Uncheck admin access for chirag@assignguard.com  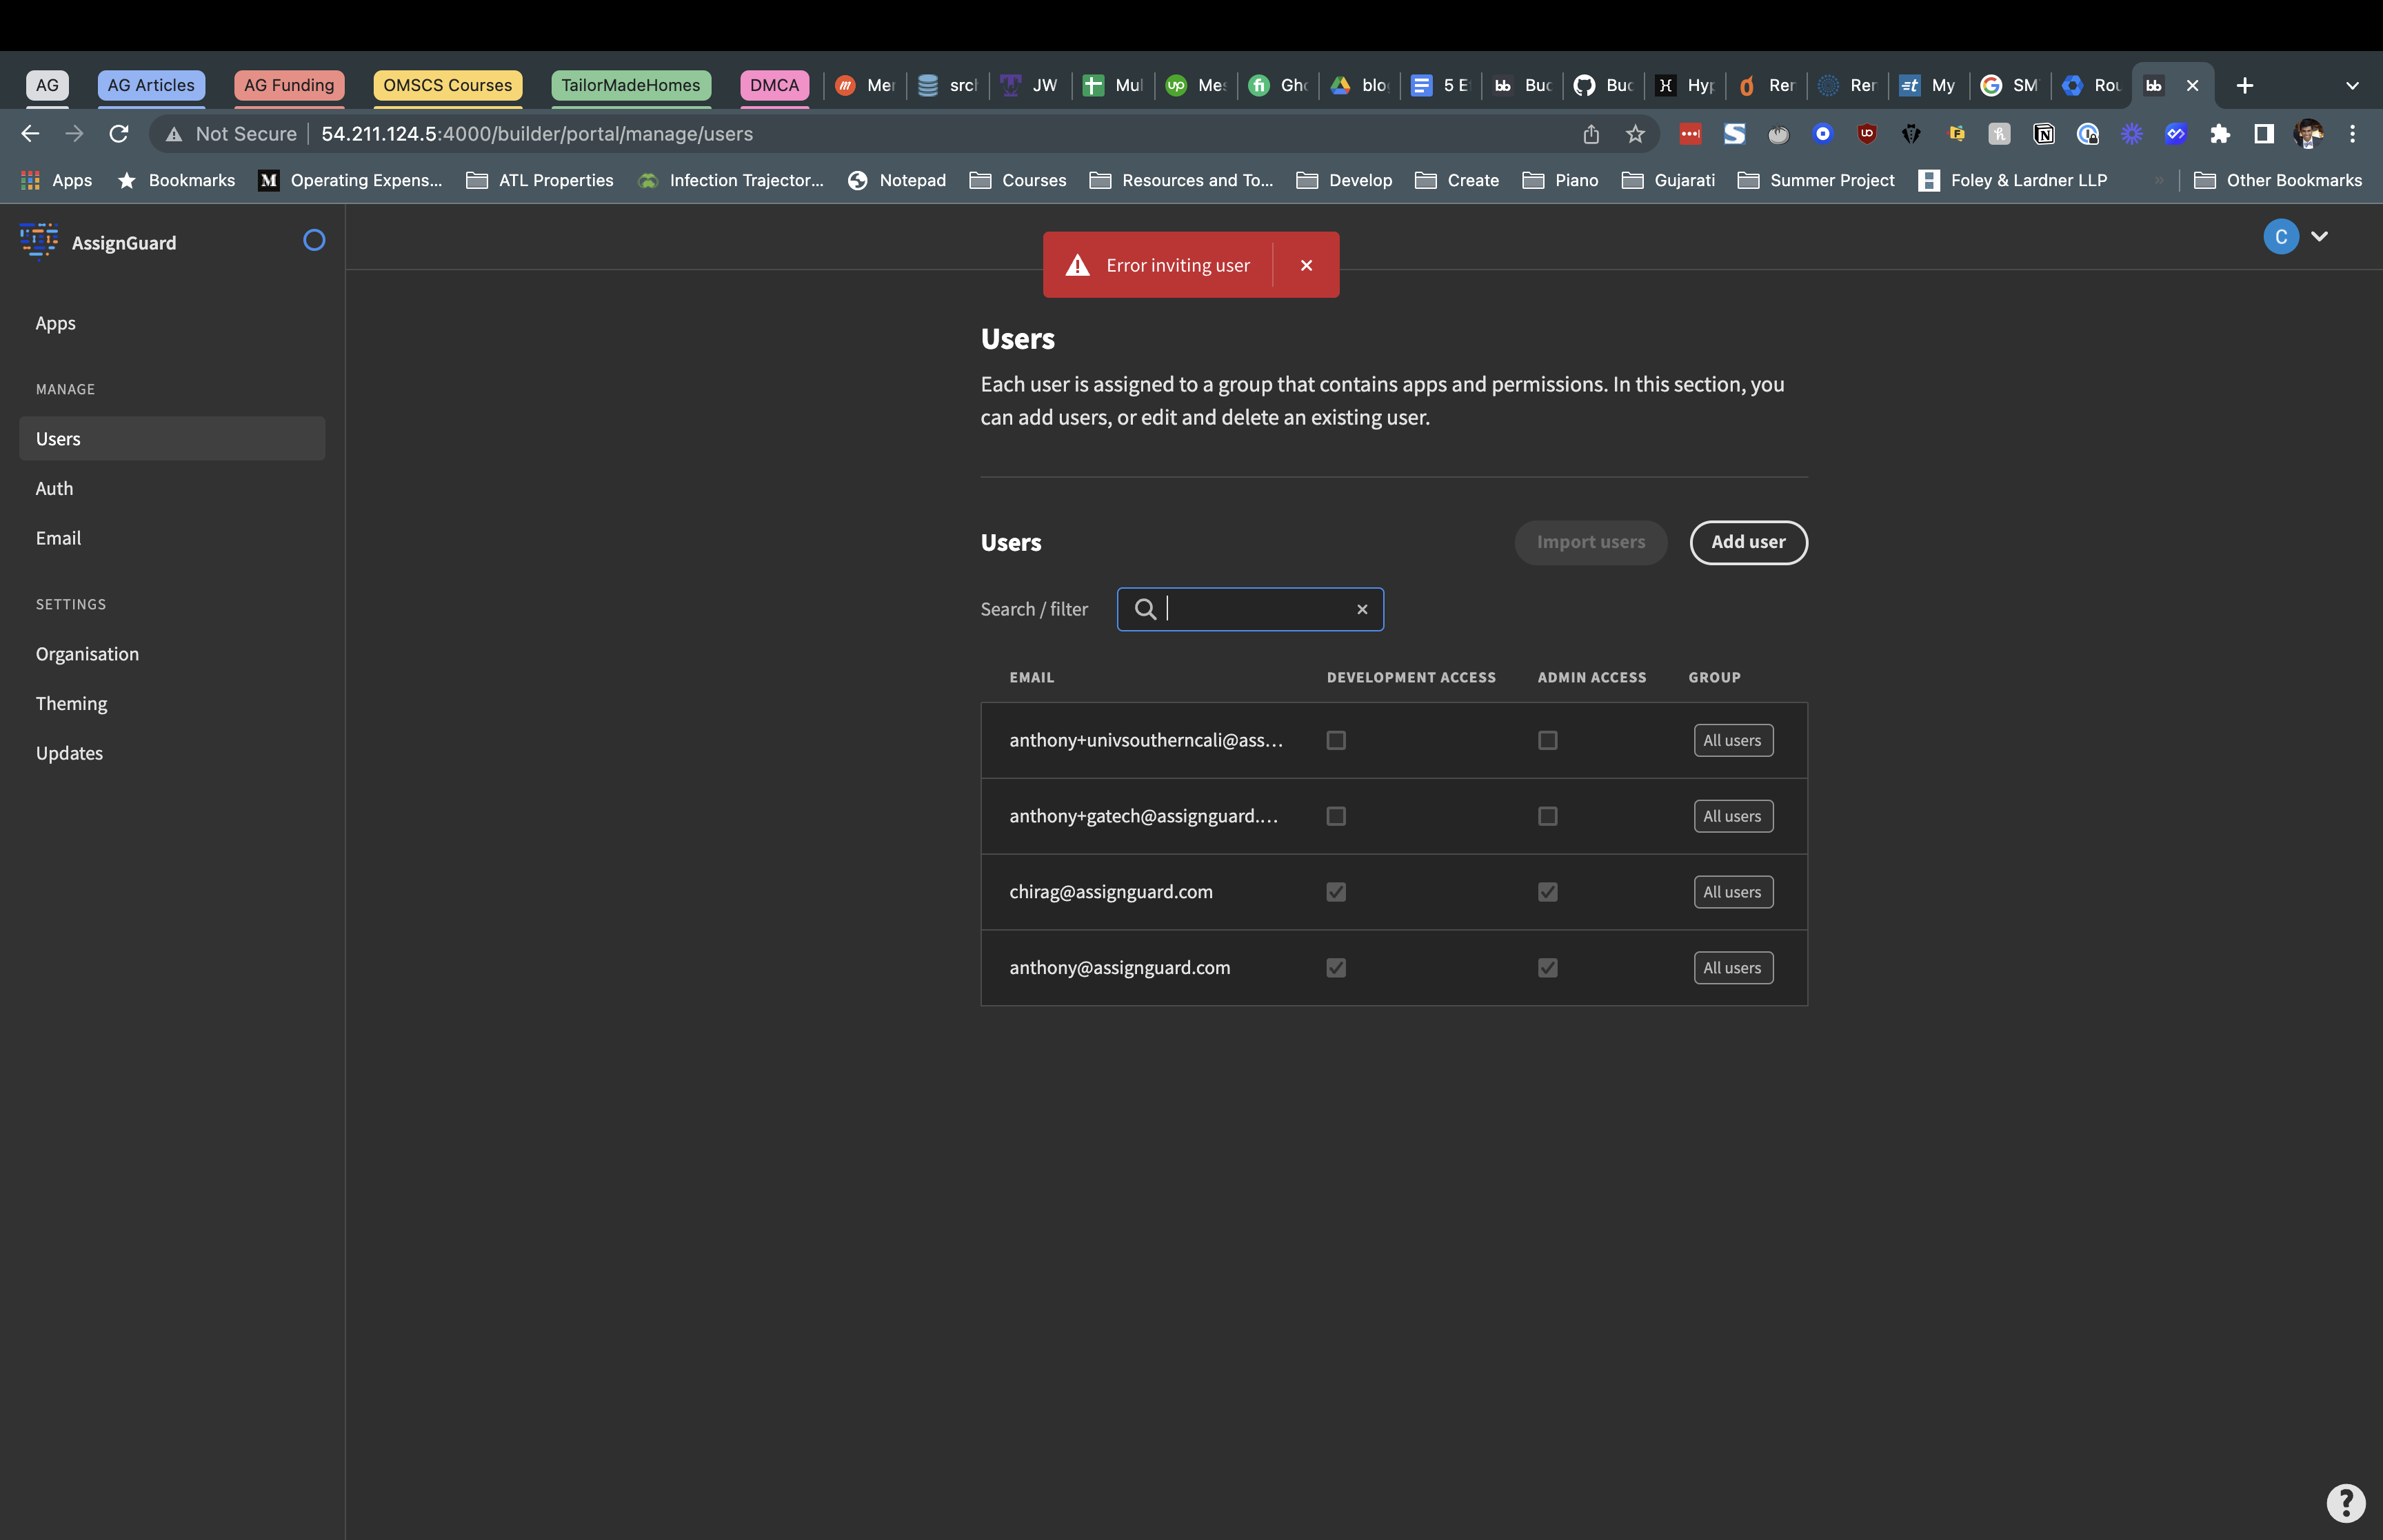1546,891
